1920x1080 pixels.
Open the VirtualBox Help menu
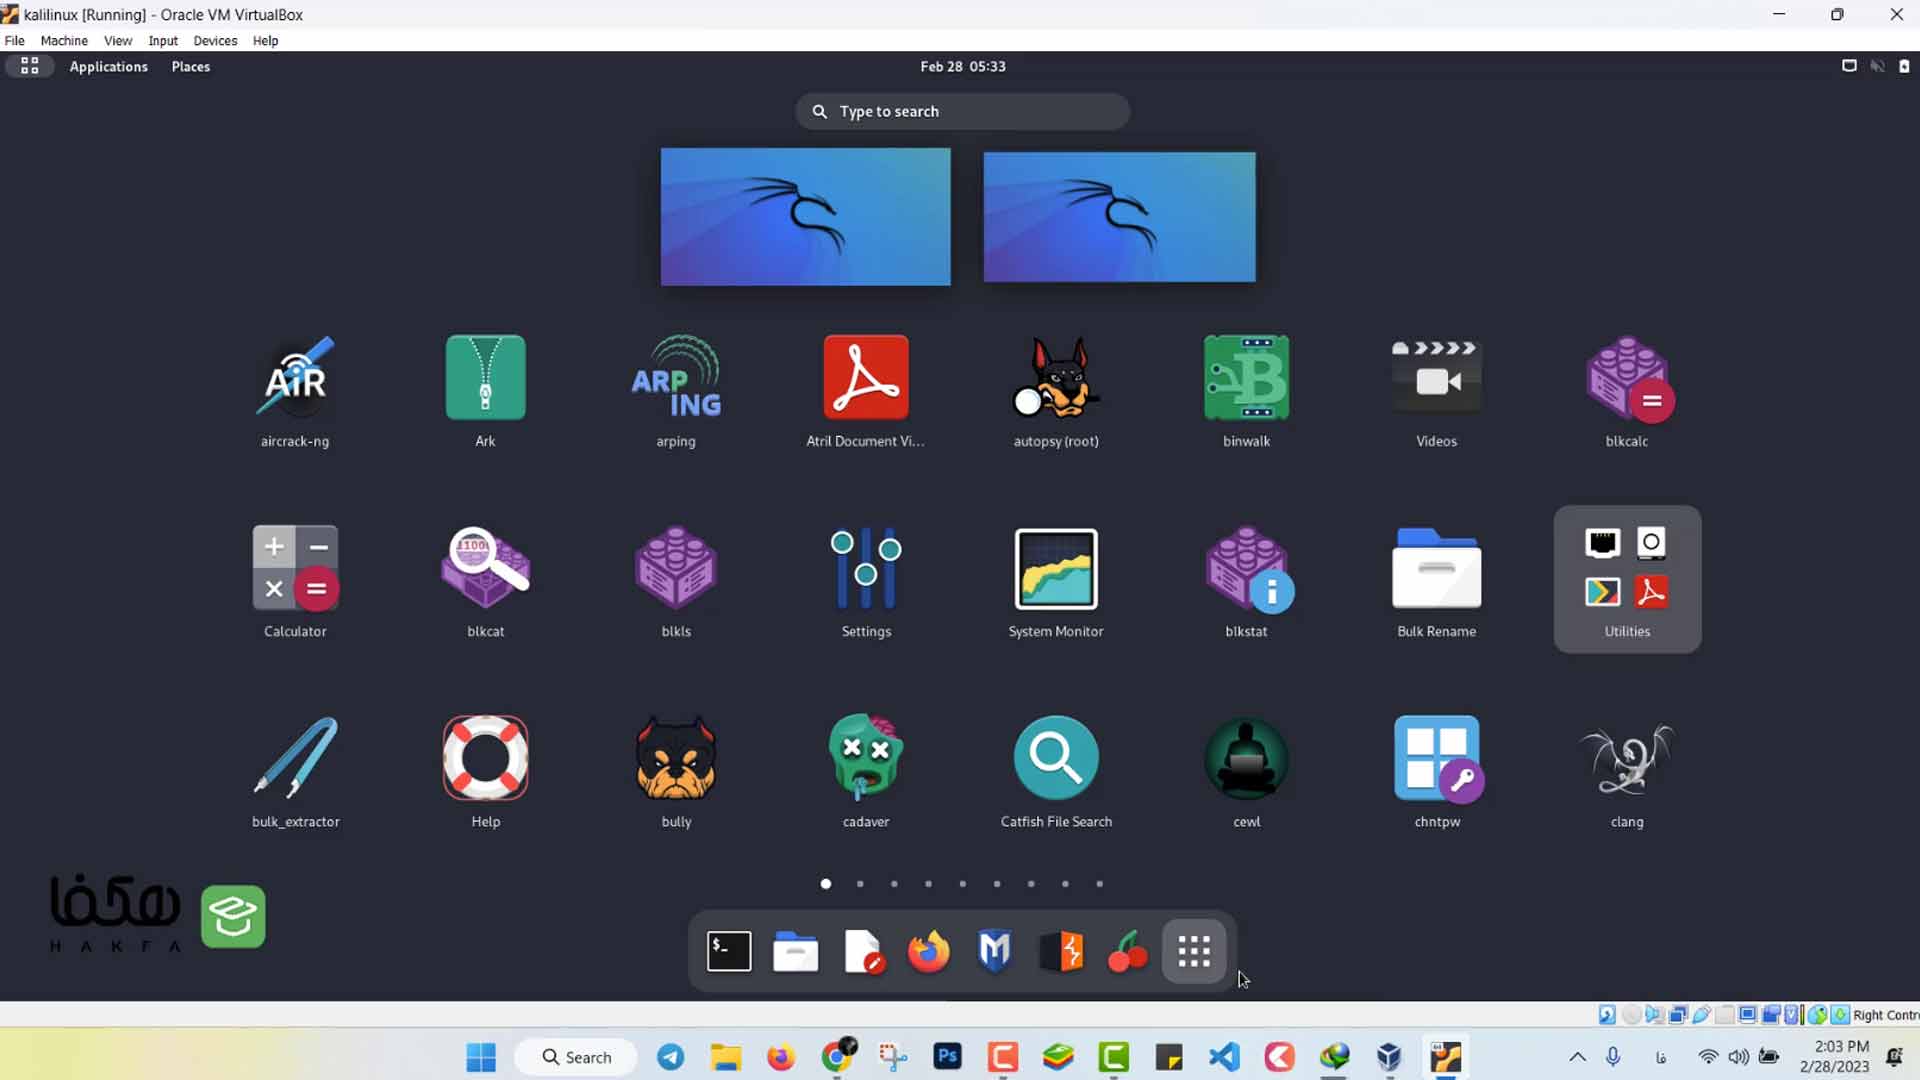click(265, 41)
